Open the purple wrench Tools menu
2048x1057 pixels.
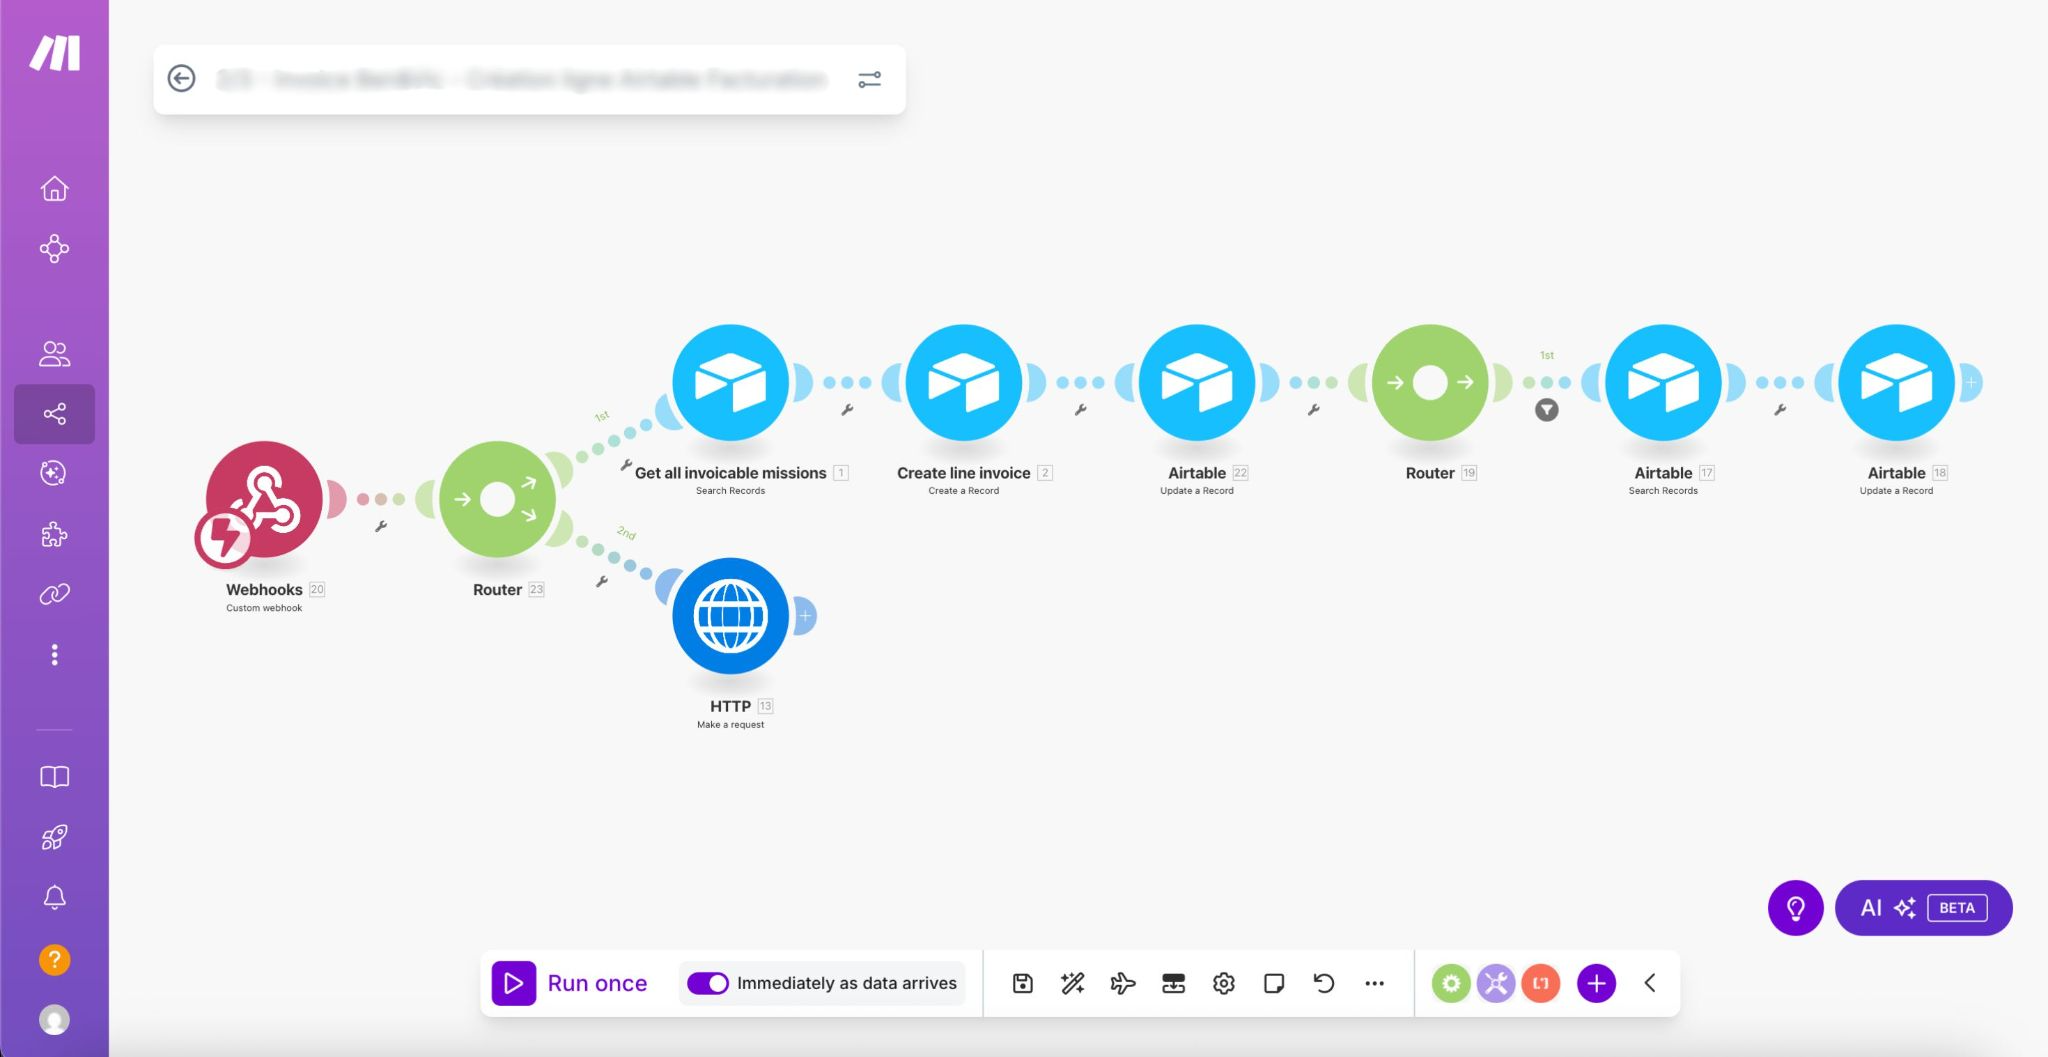[x=1495, y=983]
